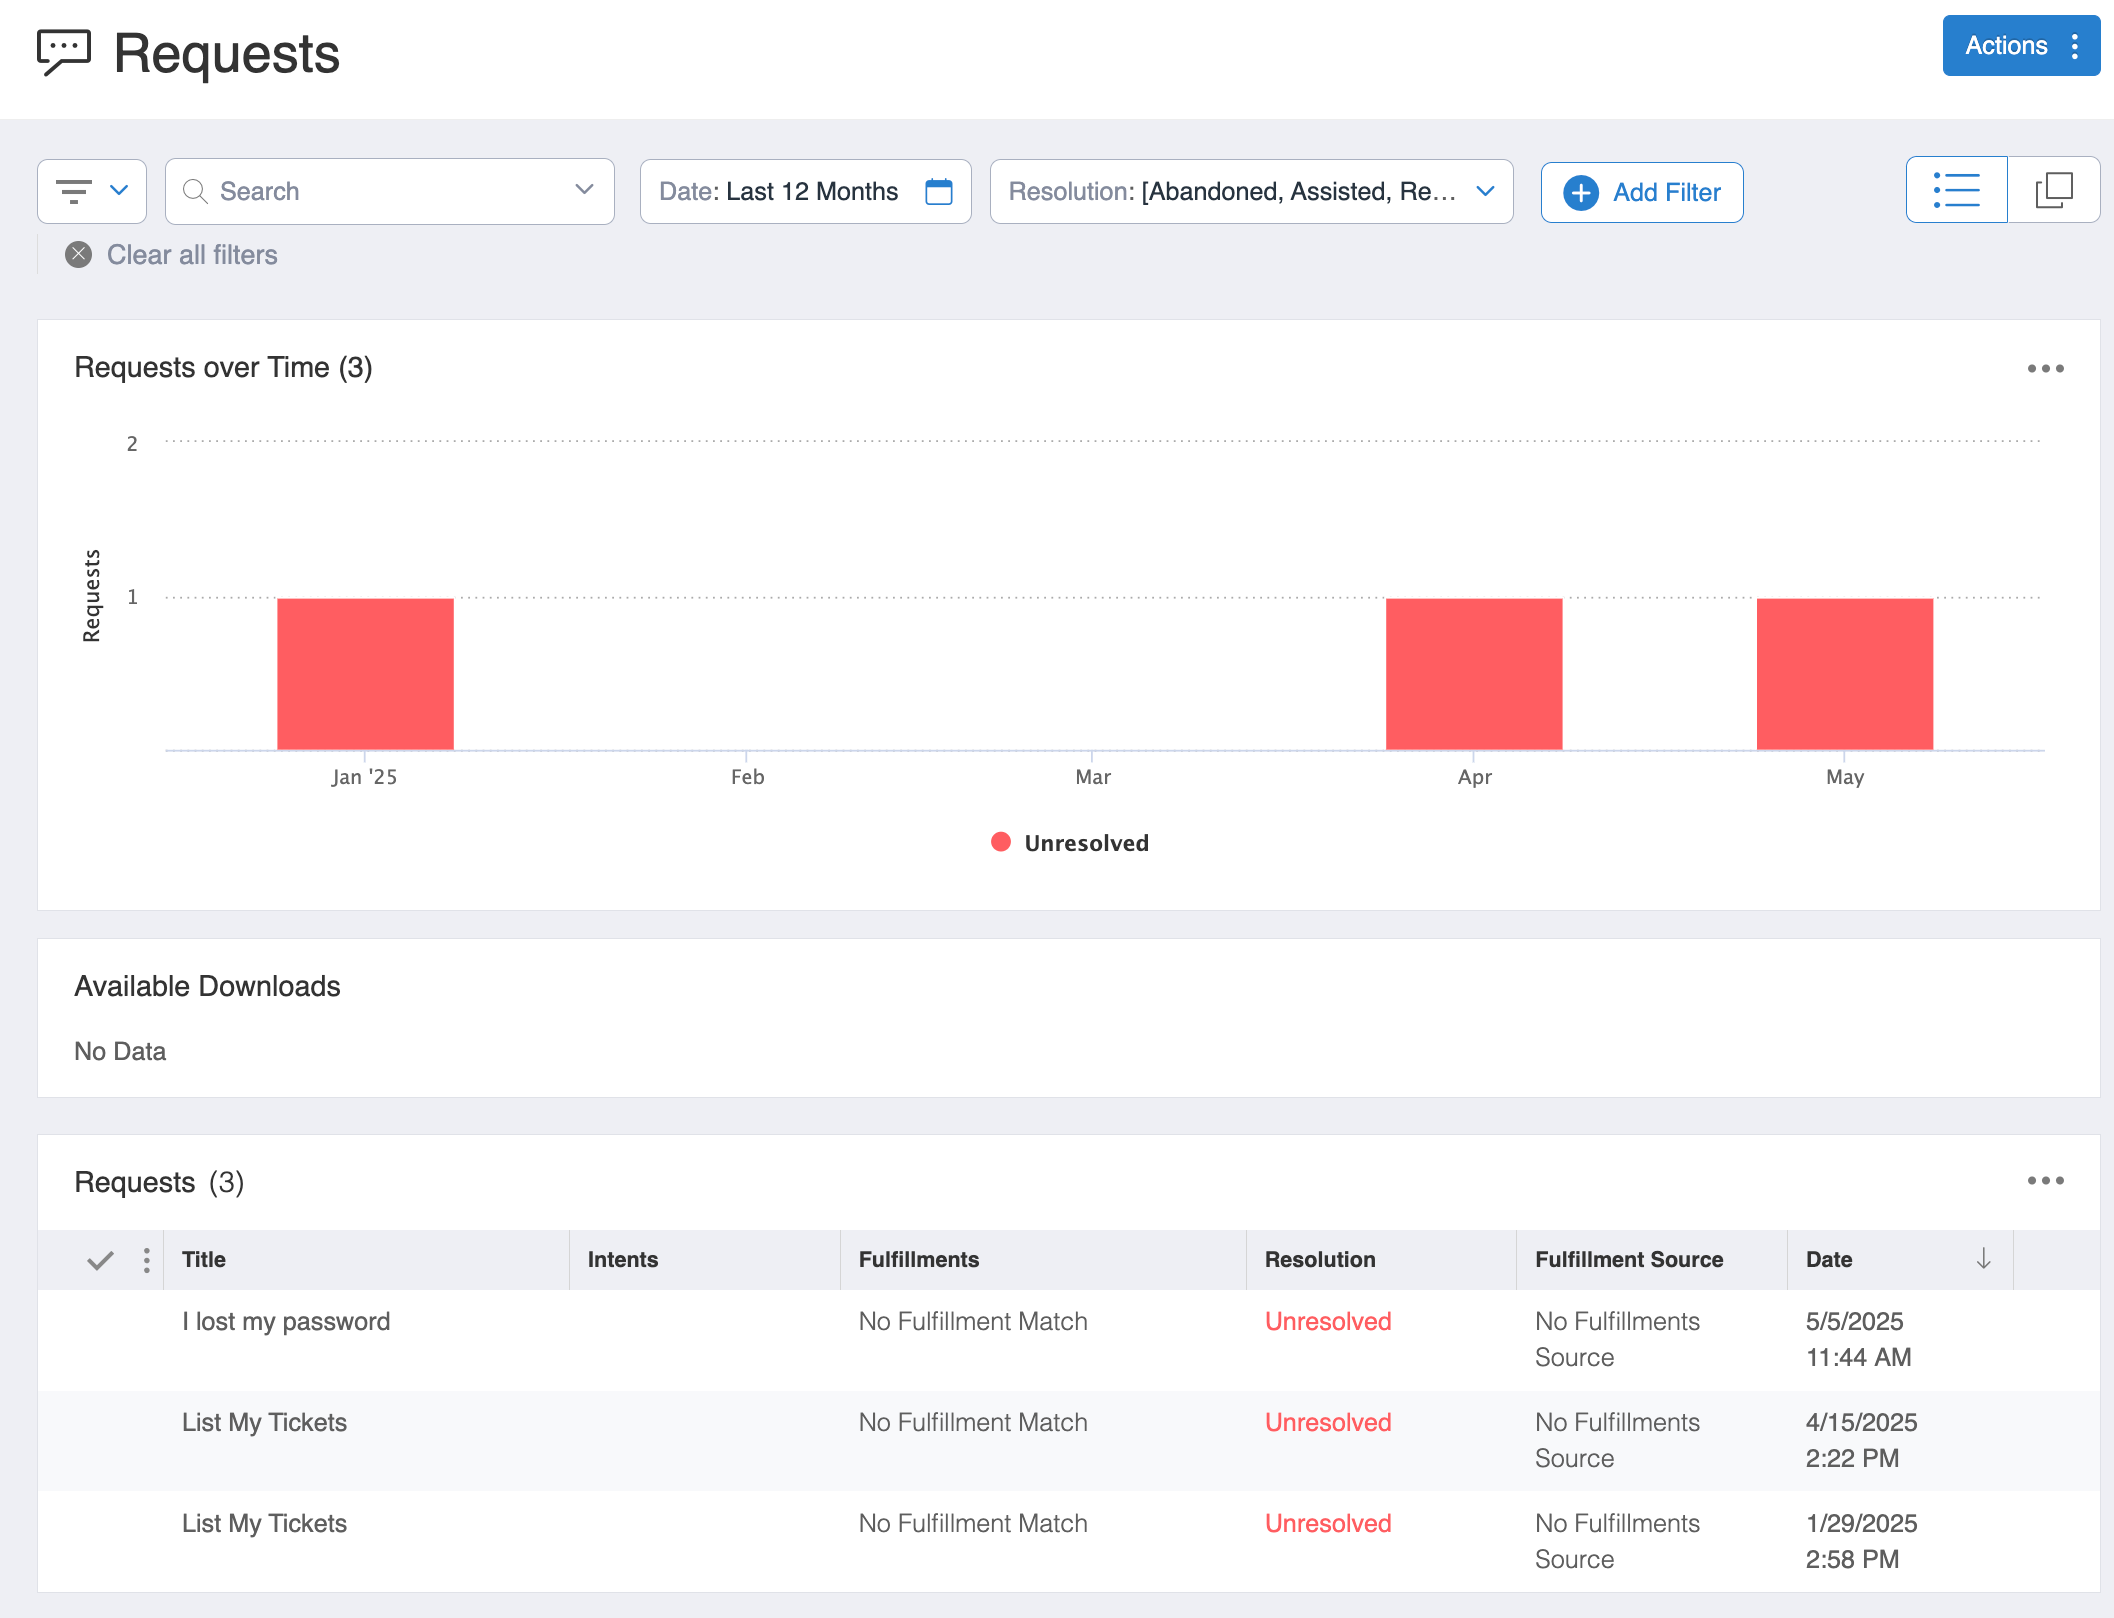
Task: Expand the Search field dropdown chevron
Action: [x=584, y=190]
